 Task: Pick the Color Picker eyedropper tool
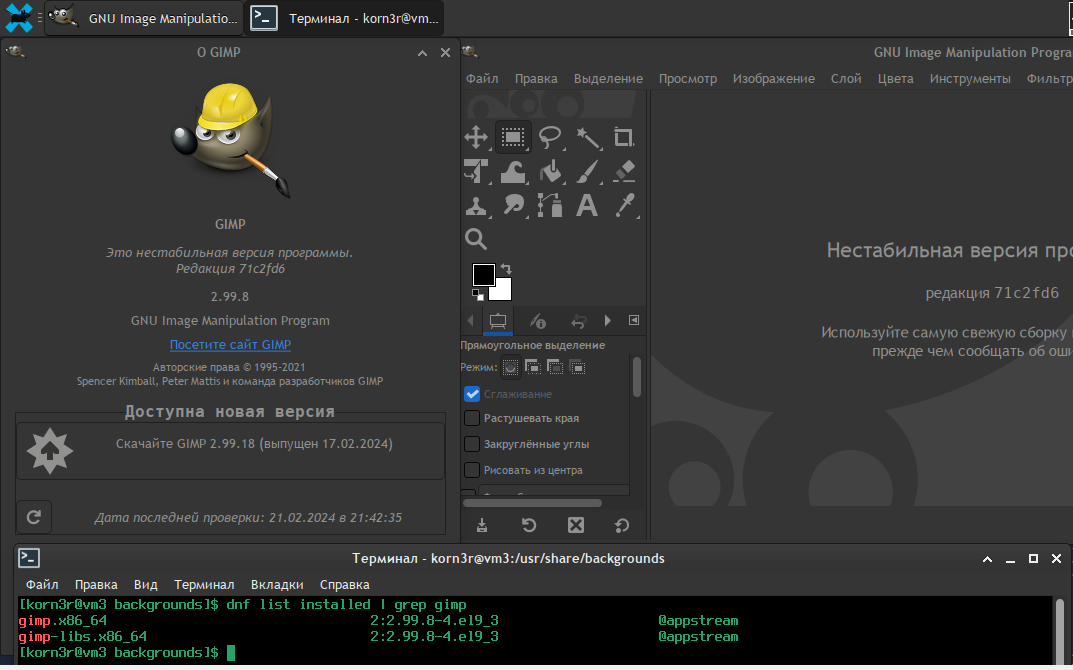pyautogui.click(x=624, y=205)
